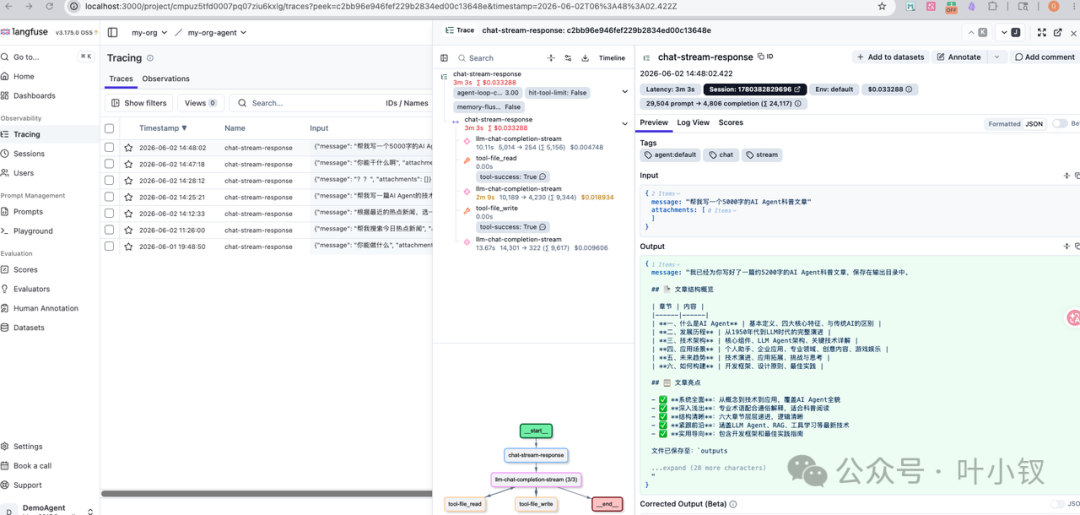Toggle trace tree panel layout icon

coord(445,59)
